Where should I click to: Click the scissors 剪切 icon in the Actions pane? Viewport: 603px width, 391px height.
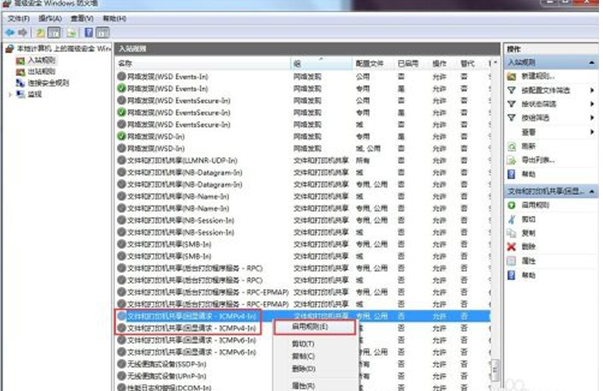click(511, 219)
